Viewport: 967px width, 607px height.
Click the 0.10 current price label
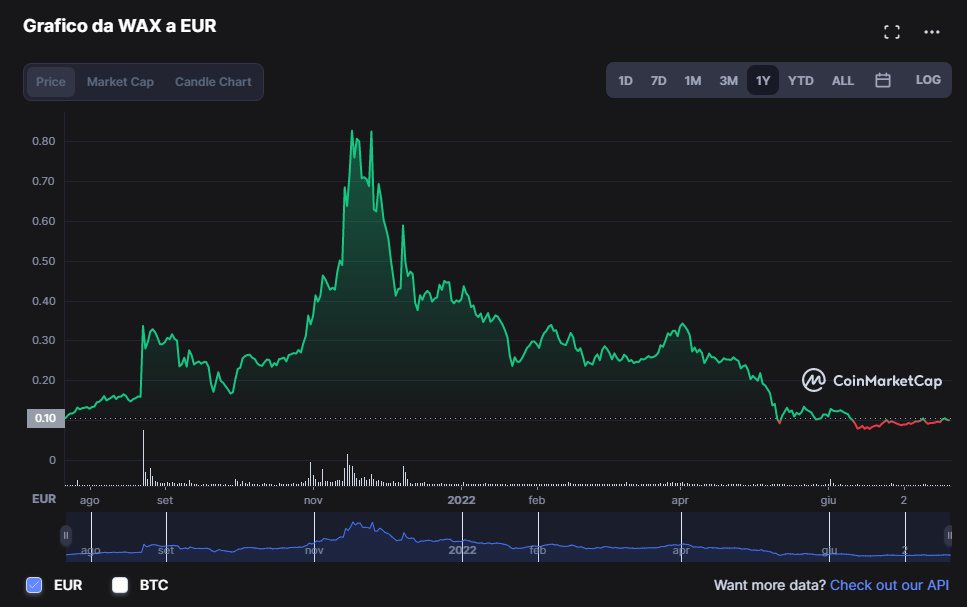pos(46,418)
